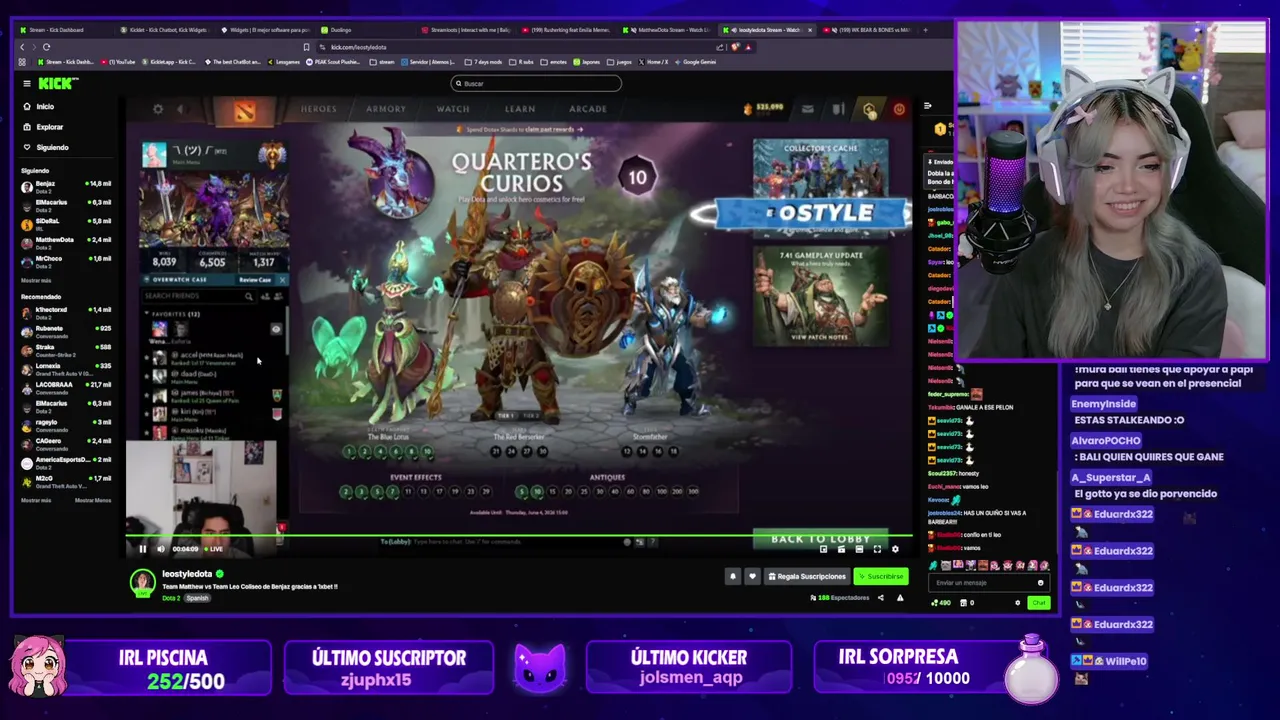1280x720 pixels.
Task: Open Explorar in Kick sidebar
Action: pyautogui.click(x=42, y=127)
